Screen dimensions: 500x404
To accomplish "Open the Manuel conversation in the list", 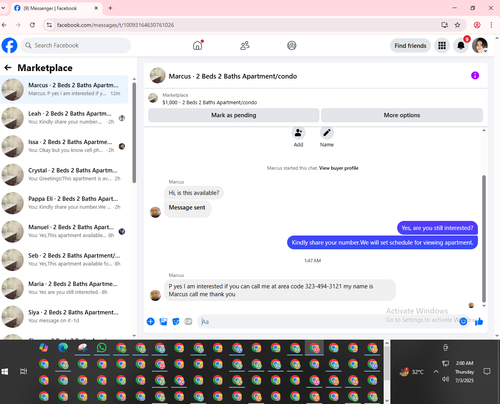I will tap(64, 231).
